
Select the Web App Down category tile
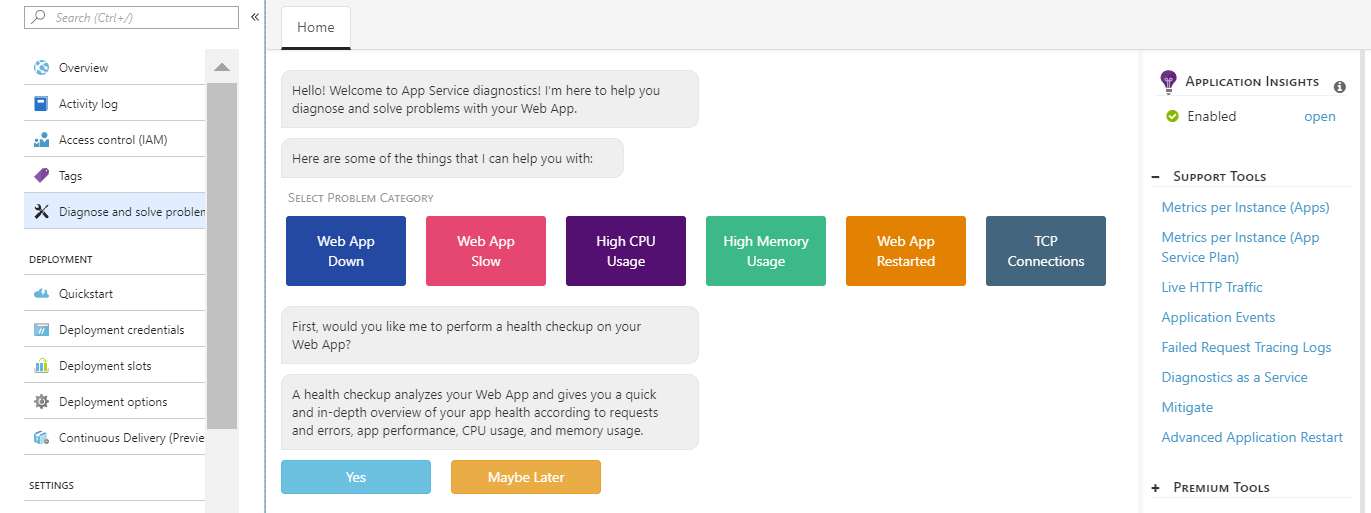[x=346, y=251]
